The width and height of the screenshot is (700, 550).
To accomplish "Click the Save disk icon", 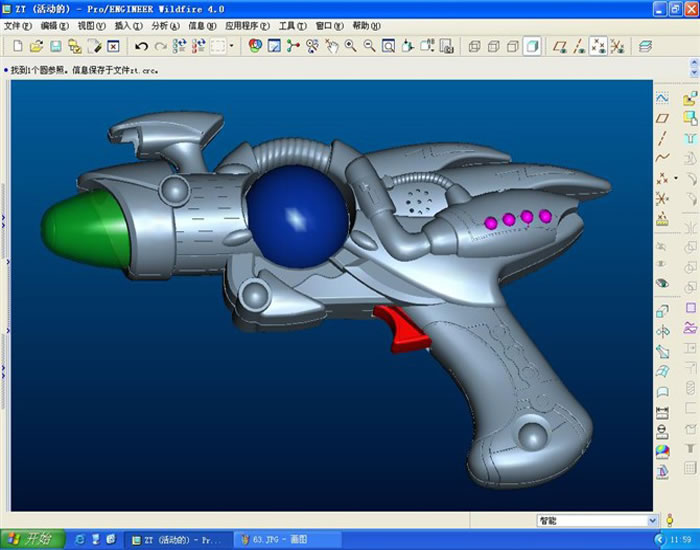I will (56, 46).
